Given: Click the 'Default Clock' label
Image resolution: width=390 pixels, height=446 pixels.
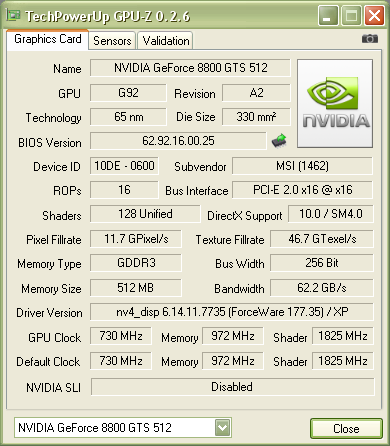Looking at the screenshot, I should (x=48, y=362).
